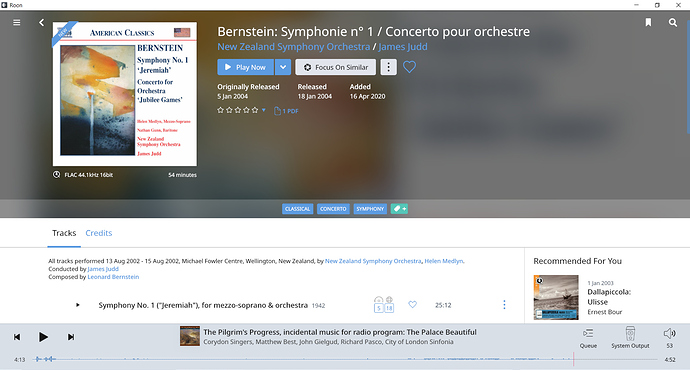Open the 1 PDF booklet icon
The image size is (690, 370).
277,111
